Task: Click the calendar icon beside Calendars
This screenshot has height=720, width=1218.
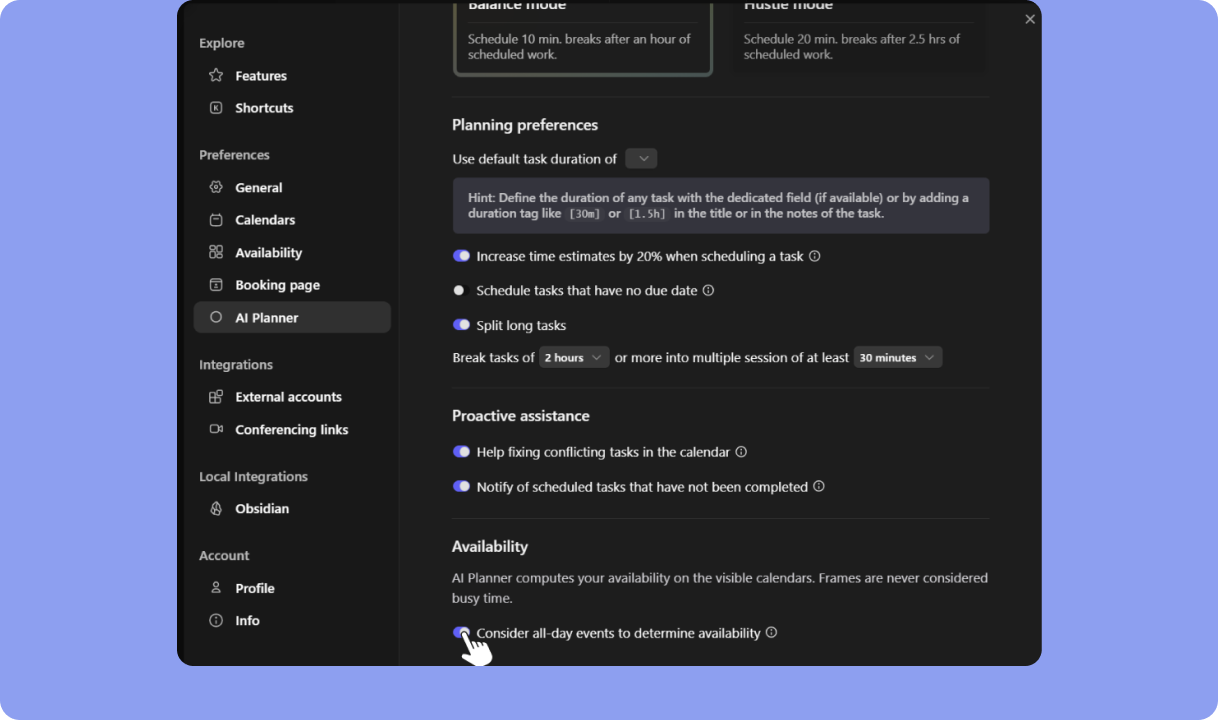Action: tap(216, 219)
